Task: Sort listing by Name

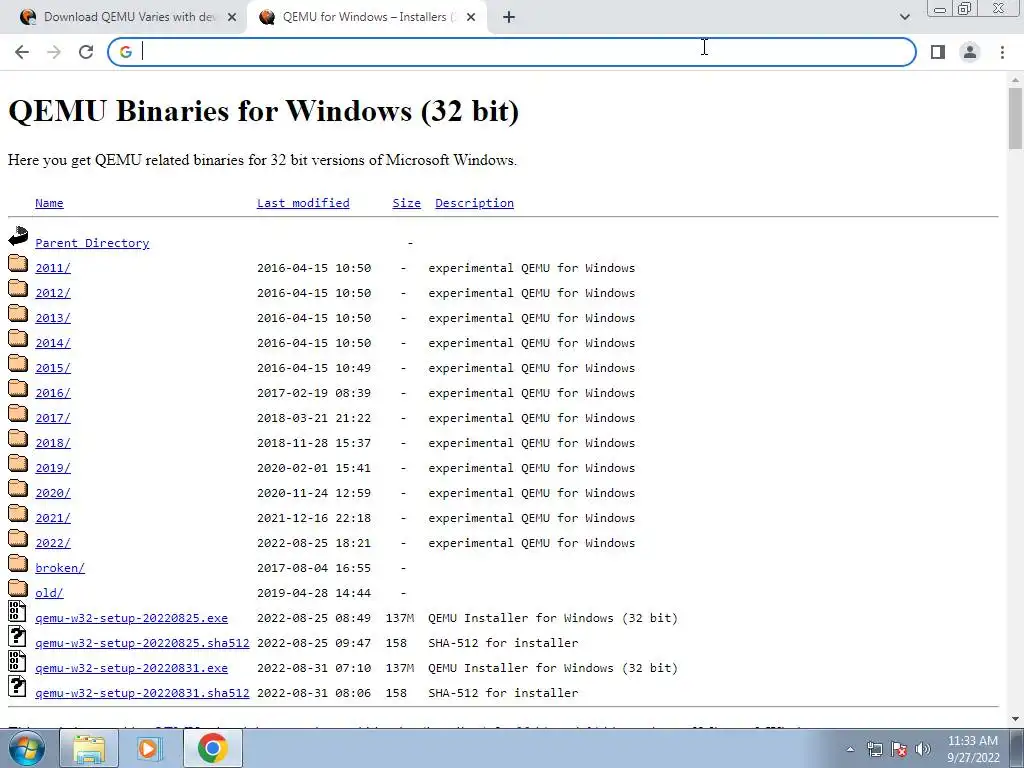Action: (x=49, y=203)
